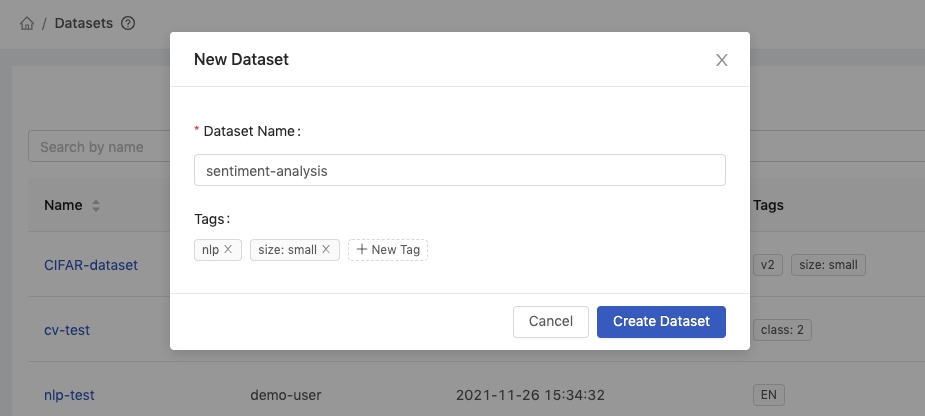Click the Search by name field
The width and height of the screenshot is (925, 416).
(99, 146)
